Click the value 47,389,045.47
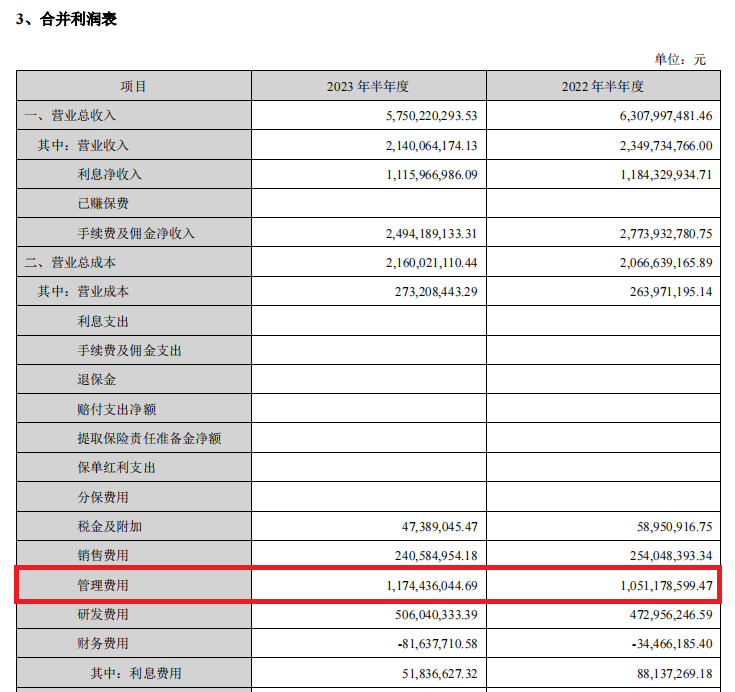Screen dimensions: 735x692 [x=440, y=527]
